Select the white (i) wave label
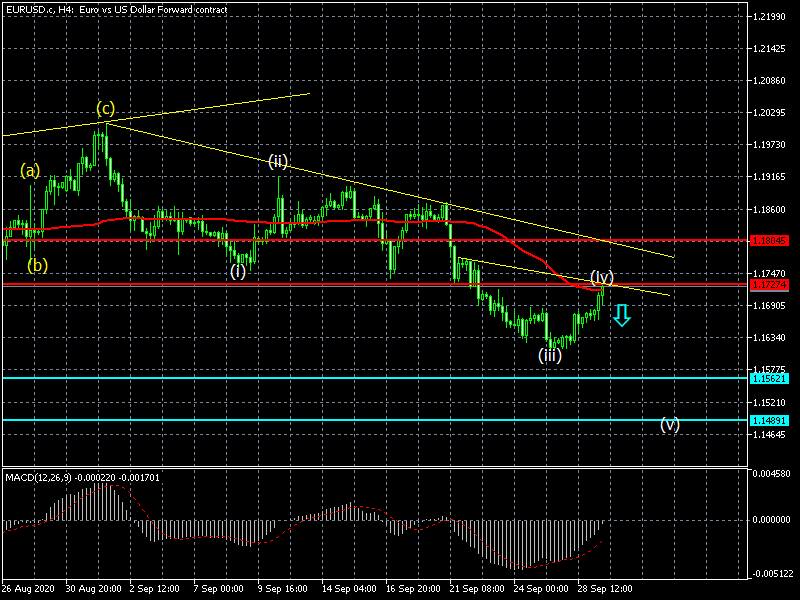This screenshot has height=600, width=800. tap(237, 270)
